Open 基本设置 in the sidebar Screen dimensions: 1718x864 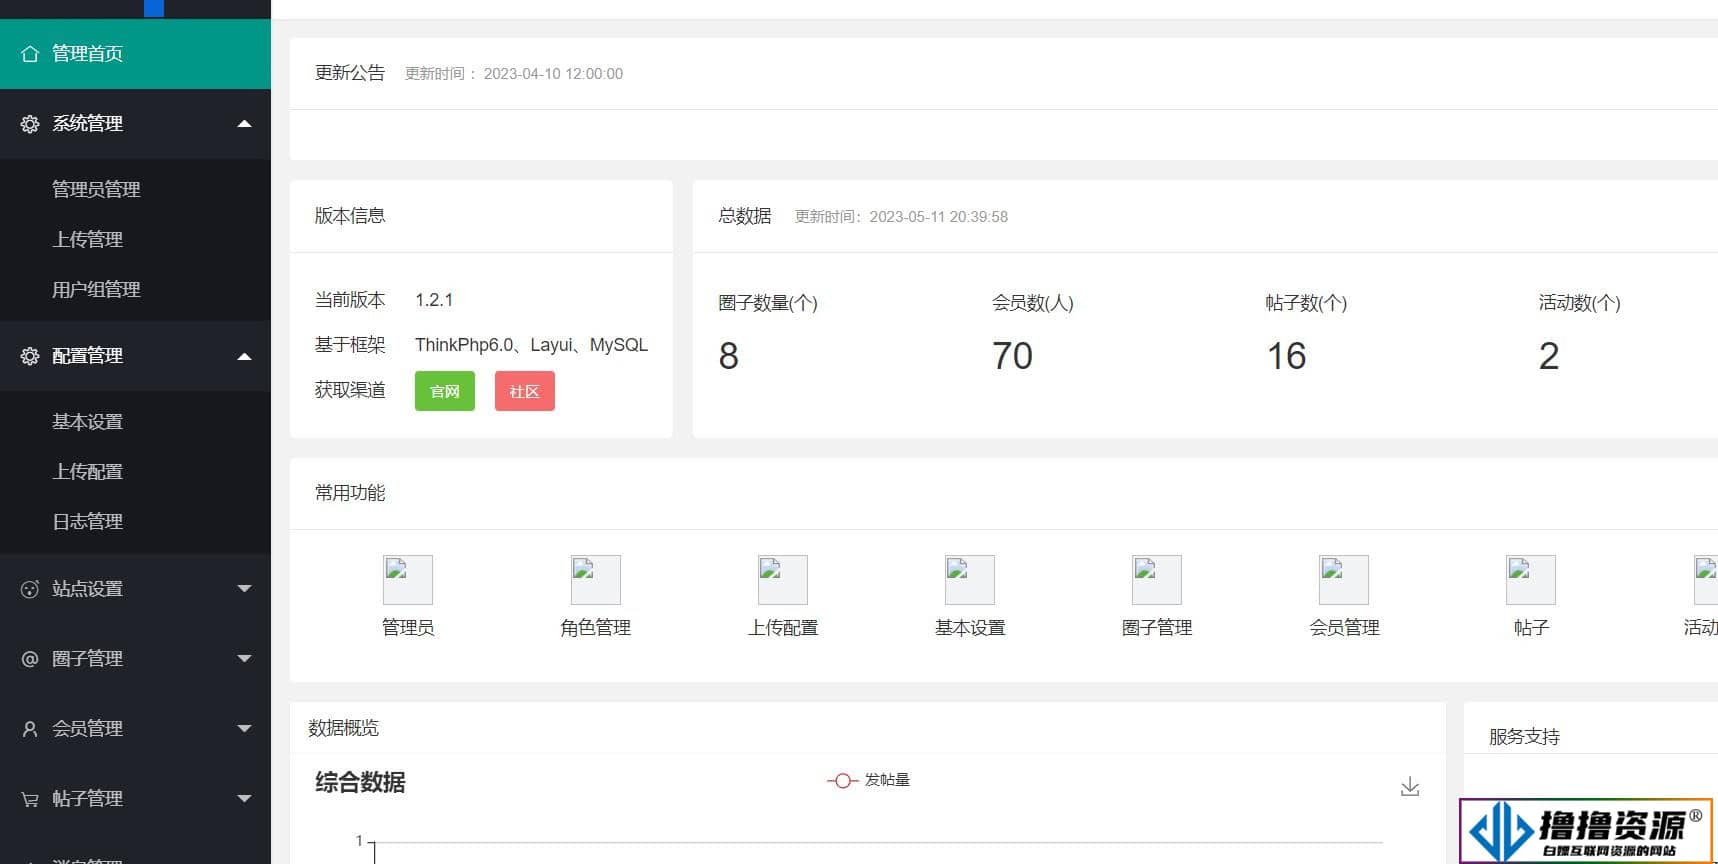tap(87, 421)
